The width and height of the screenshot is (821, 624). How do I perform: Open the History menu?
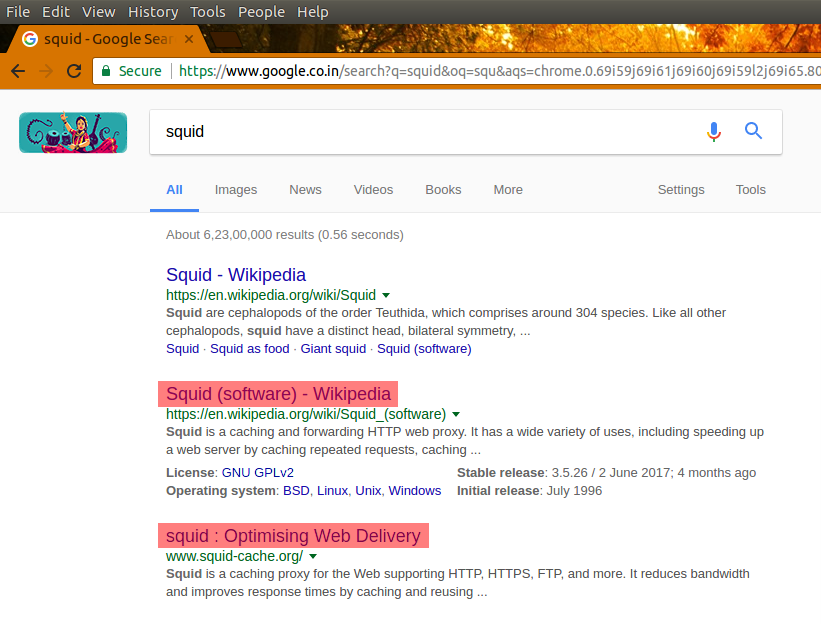[153, 12]
